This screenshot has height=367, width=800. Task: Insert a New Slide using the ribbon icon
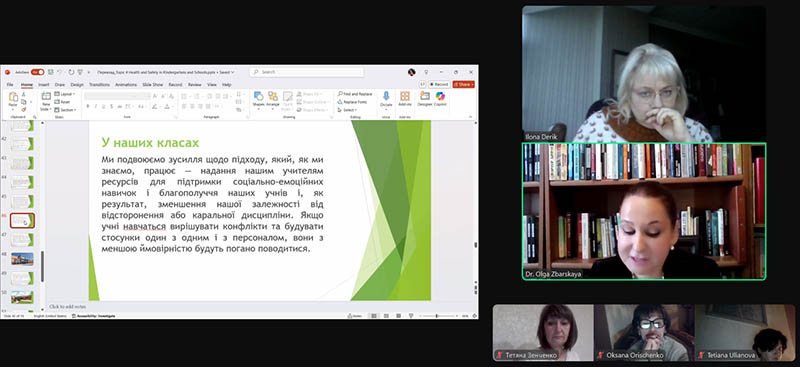46,100
